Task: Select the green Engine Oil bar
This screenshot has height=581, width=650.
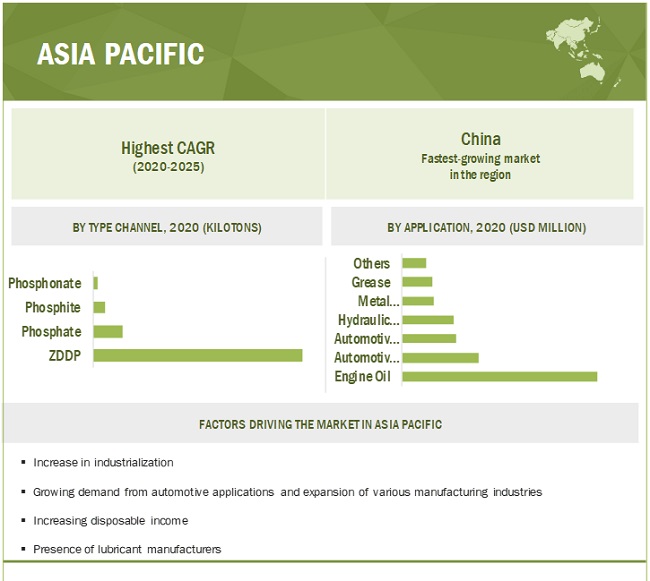Action: coord(499,376)
